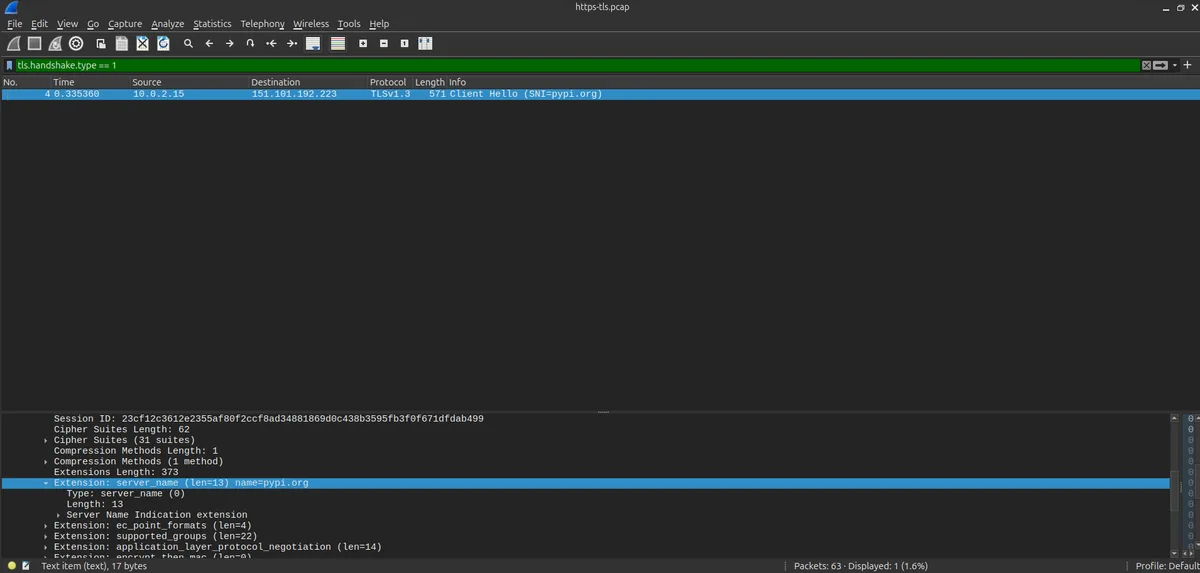
Task: Sort by the No. column header
Action: [26, 82]
